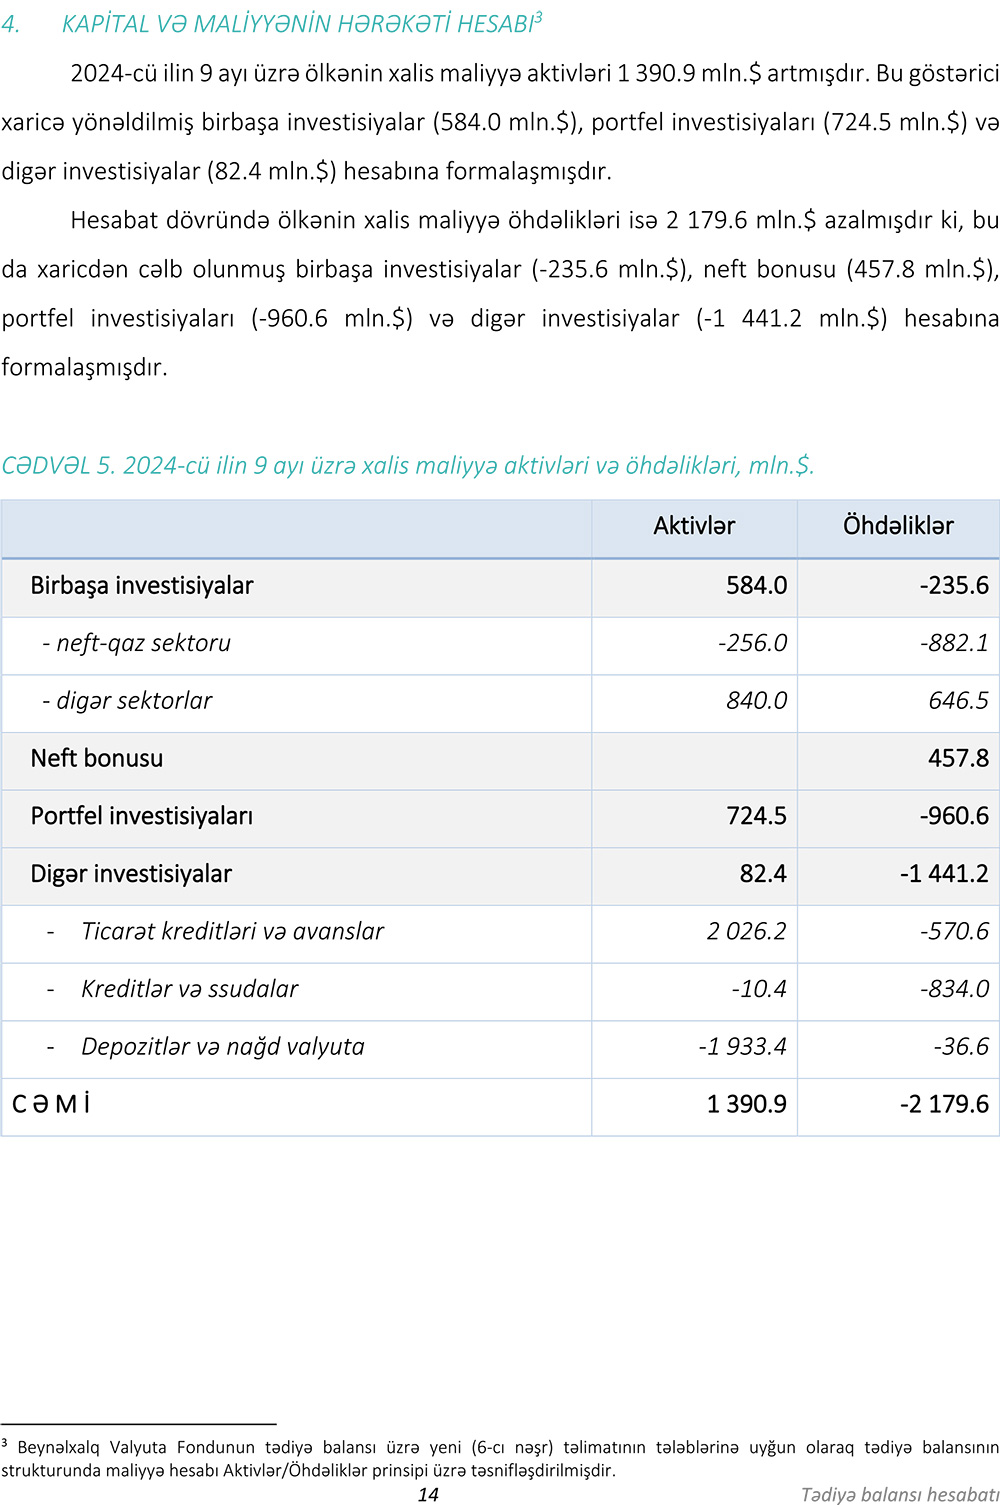Select the Aktivlər column header
The width and height of the screenshot is (1000, 1505).
pos(694,526)
